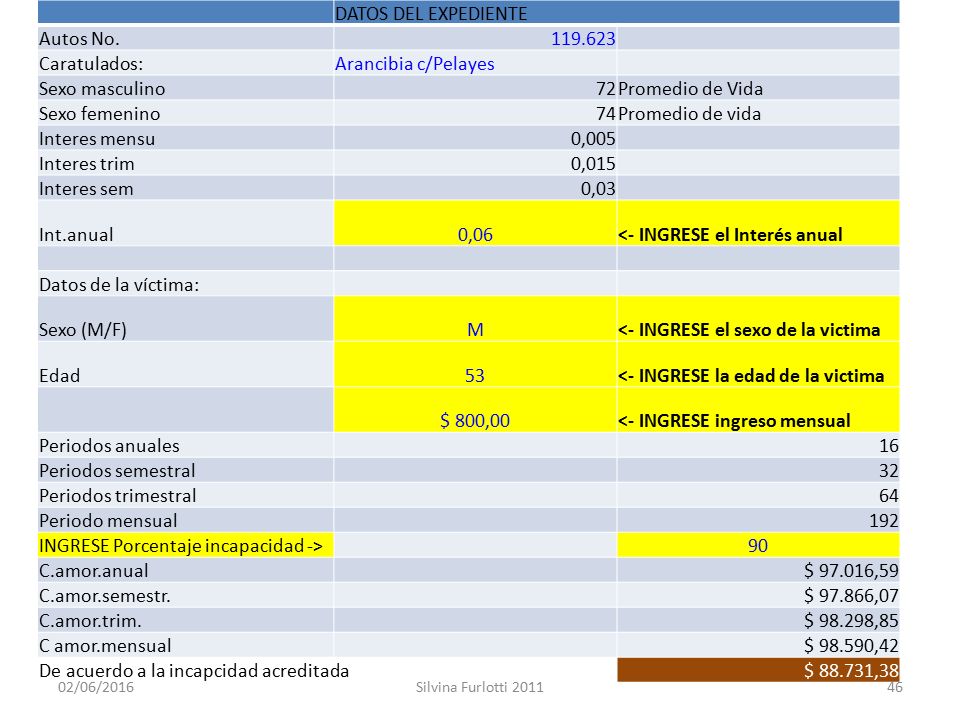The width and height of the screenshot is (960, 720).
Task: Click the value 32 for Periodos semestral
Action: click(x=888, y=471)
